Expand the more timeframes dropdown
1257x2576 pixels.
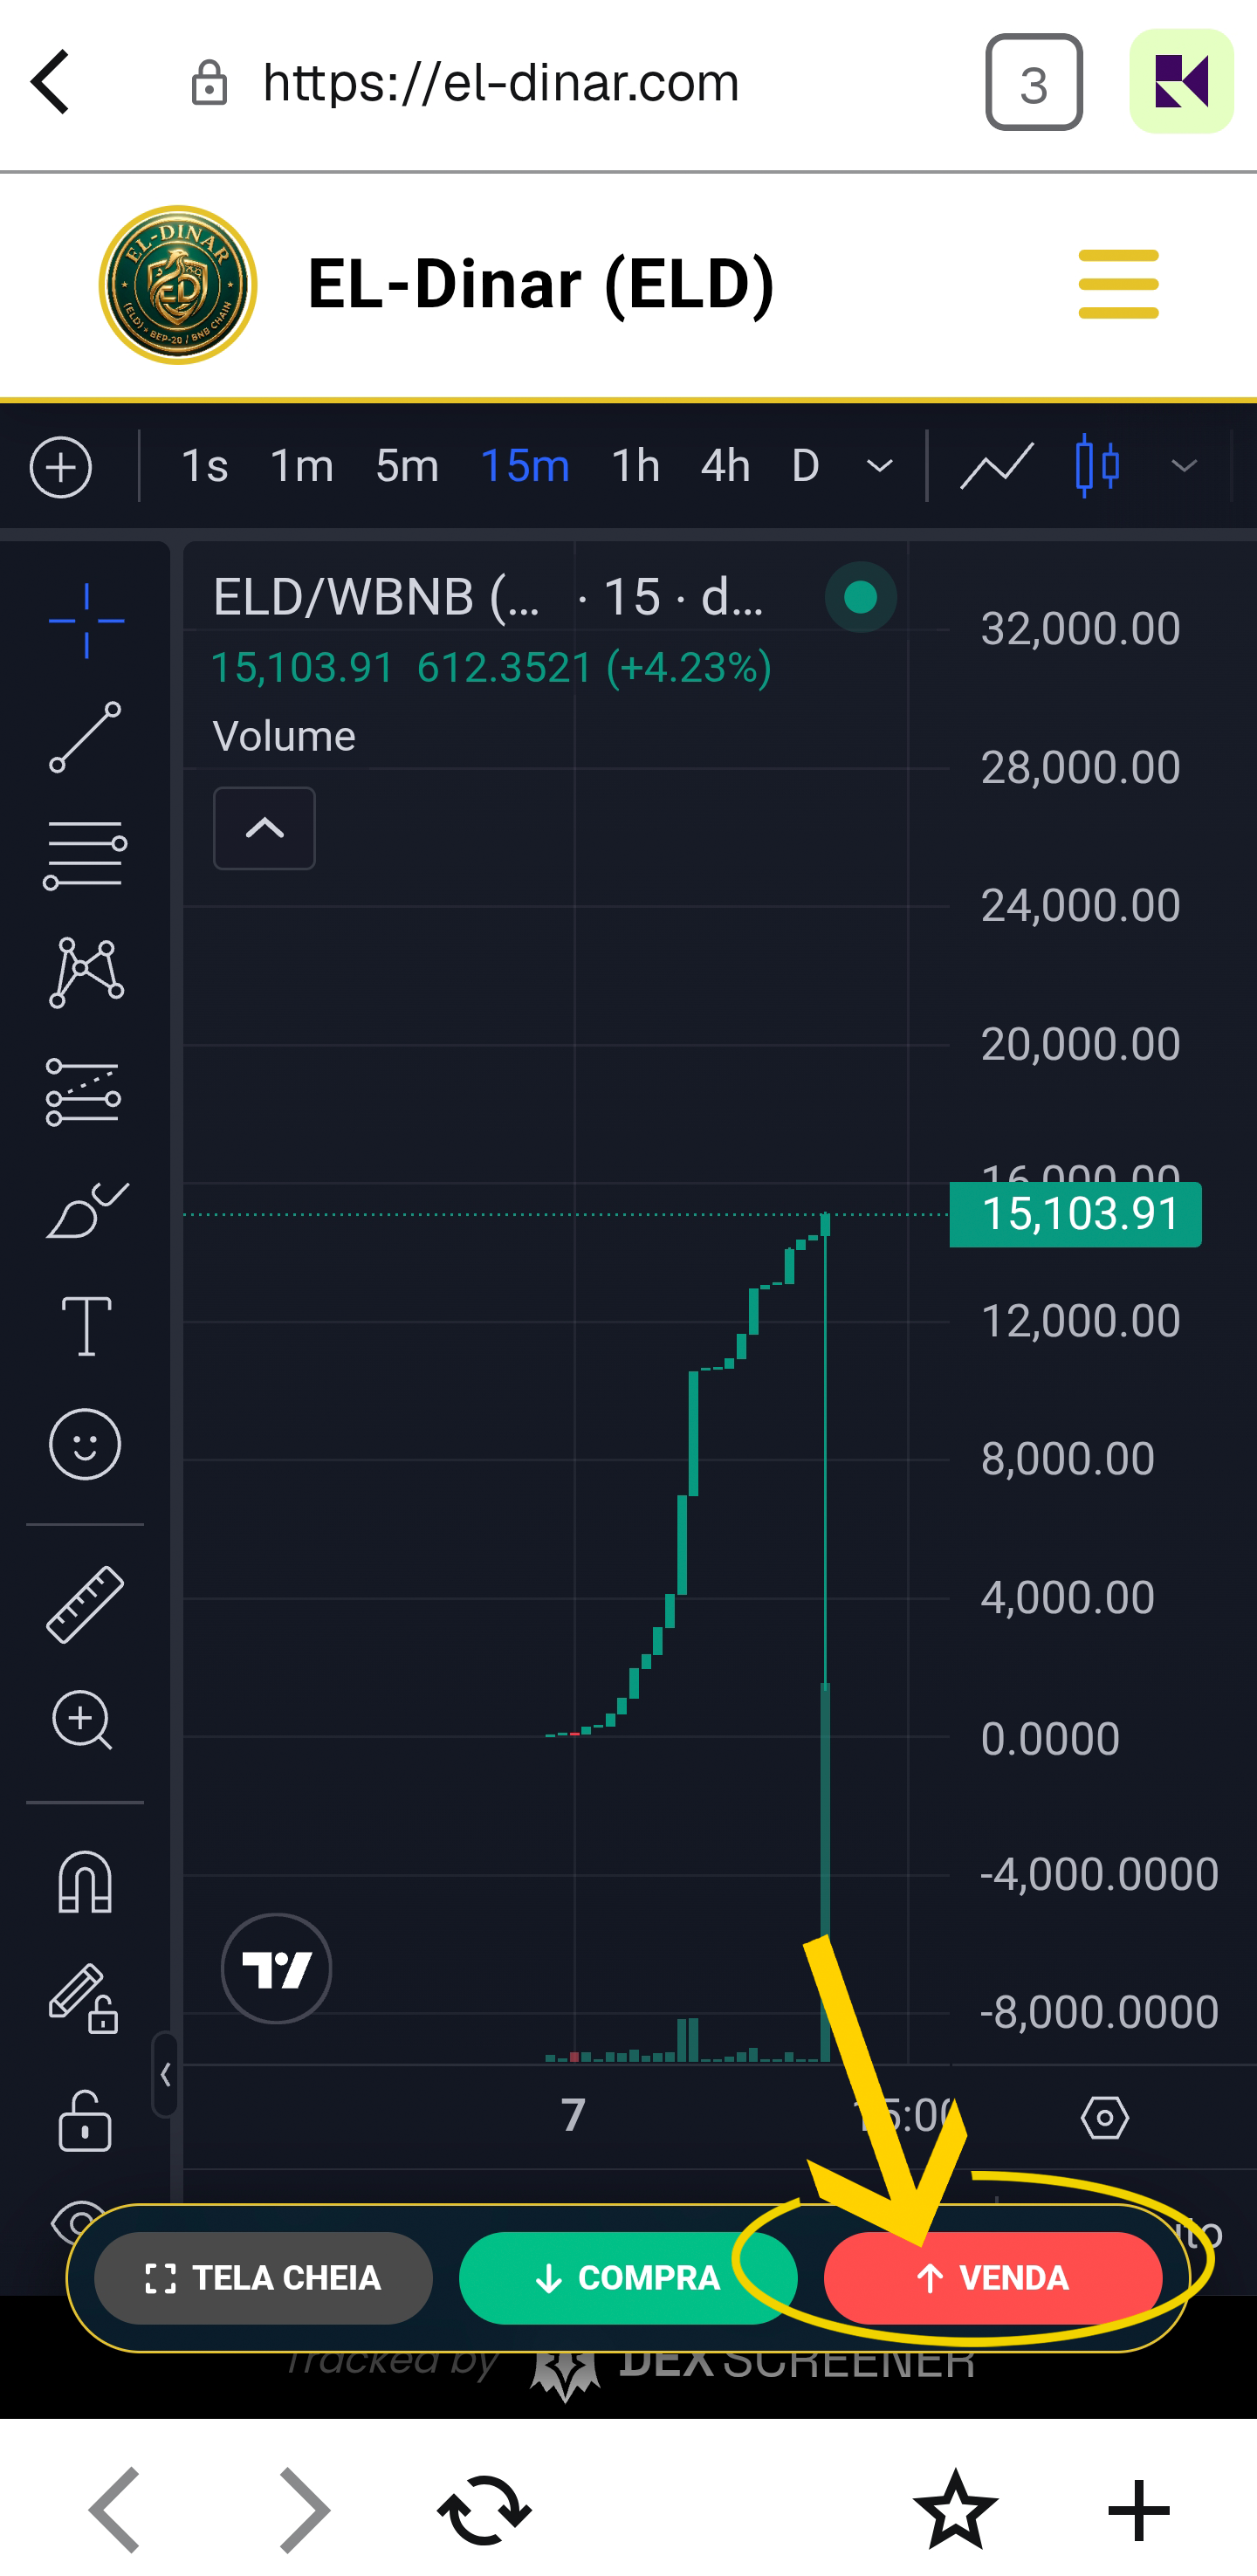click(879, 467)
